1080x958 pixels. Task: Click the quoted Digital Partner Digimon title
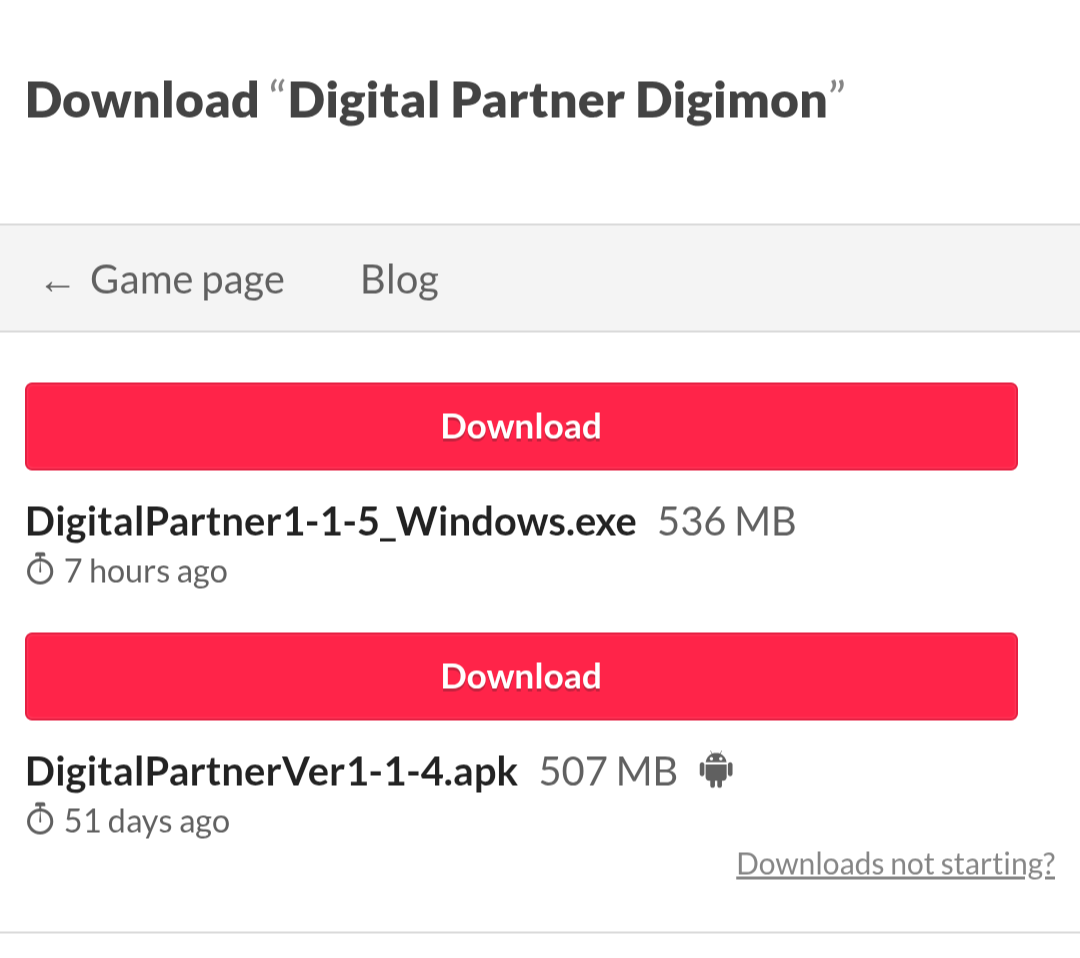point(558,101)
